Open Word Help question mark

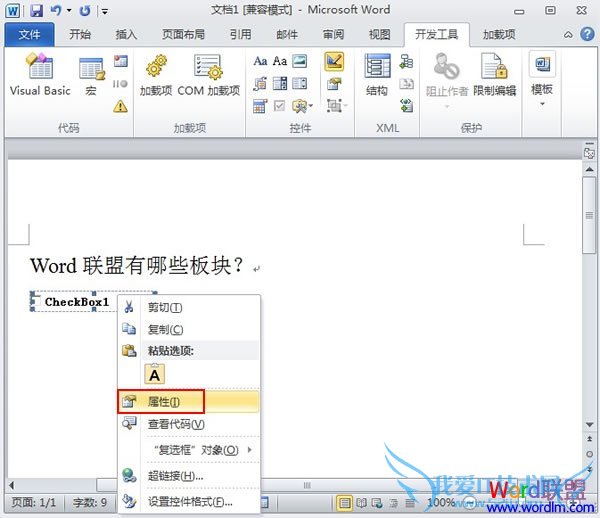(x=587, y=34)
